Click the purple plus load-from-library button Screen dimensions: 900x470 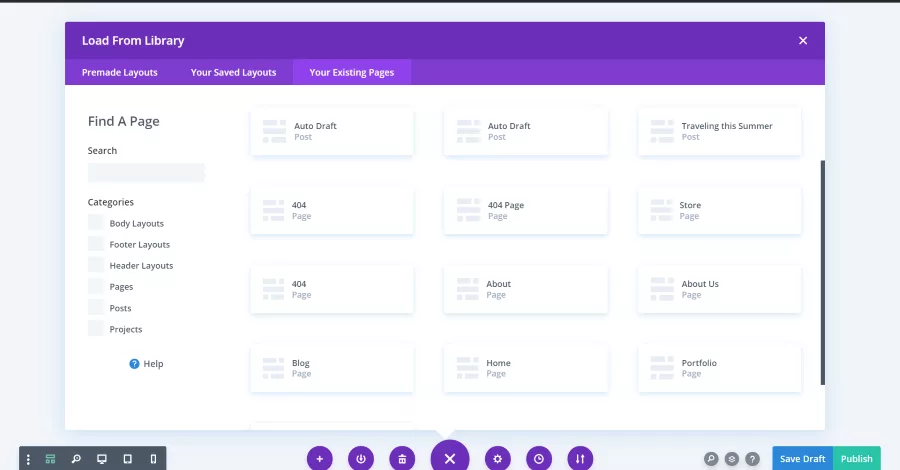tap(320, 459)
